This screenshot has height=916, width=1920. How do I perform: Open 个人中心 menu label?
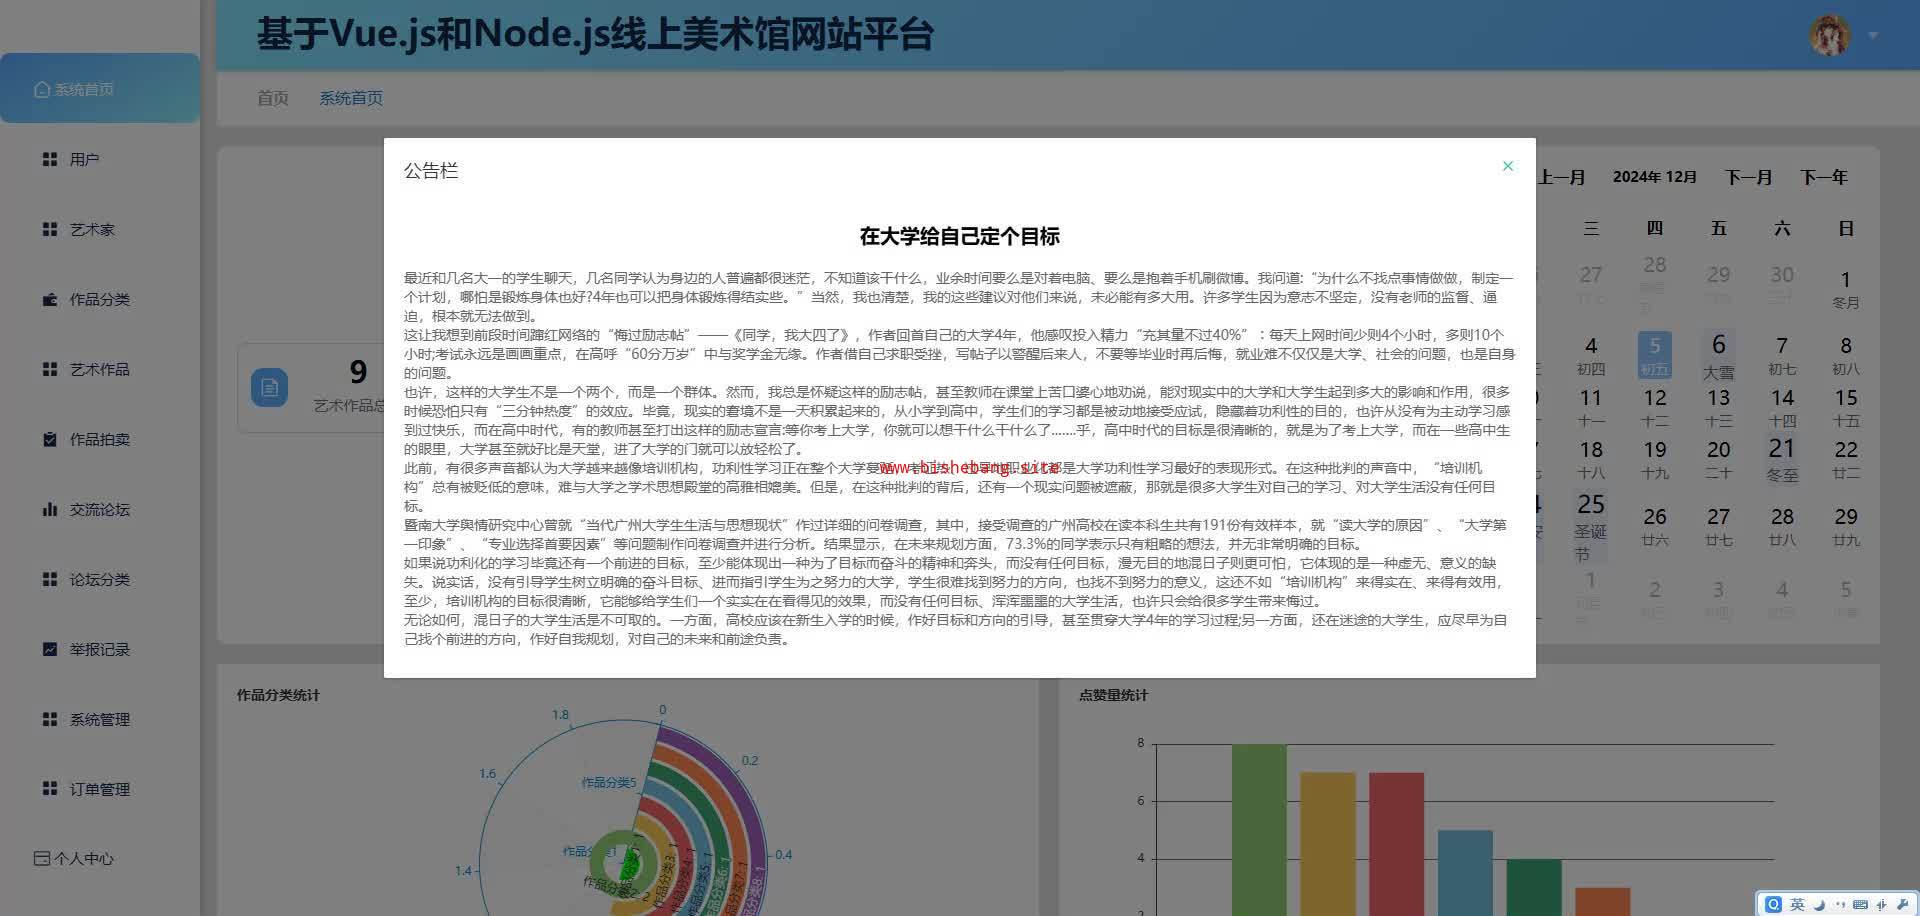point(84,858)
